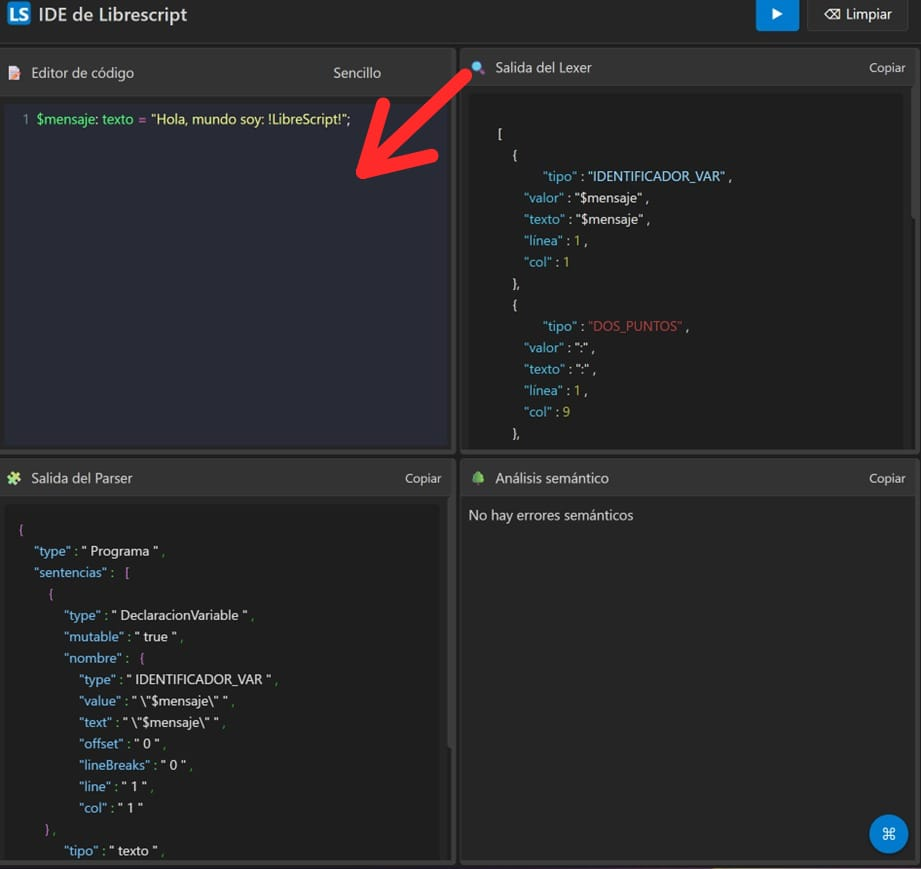Click the tree icon beside Análisis semántico
The image size is (921, 869).
pos(478,478)
